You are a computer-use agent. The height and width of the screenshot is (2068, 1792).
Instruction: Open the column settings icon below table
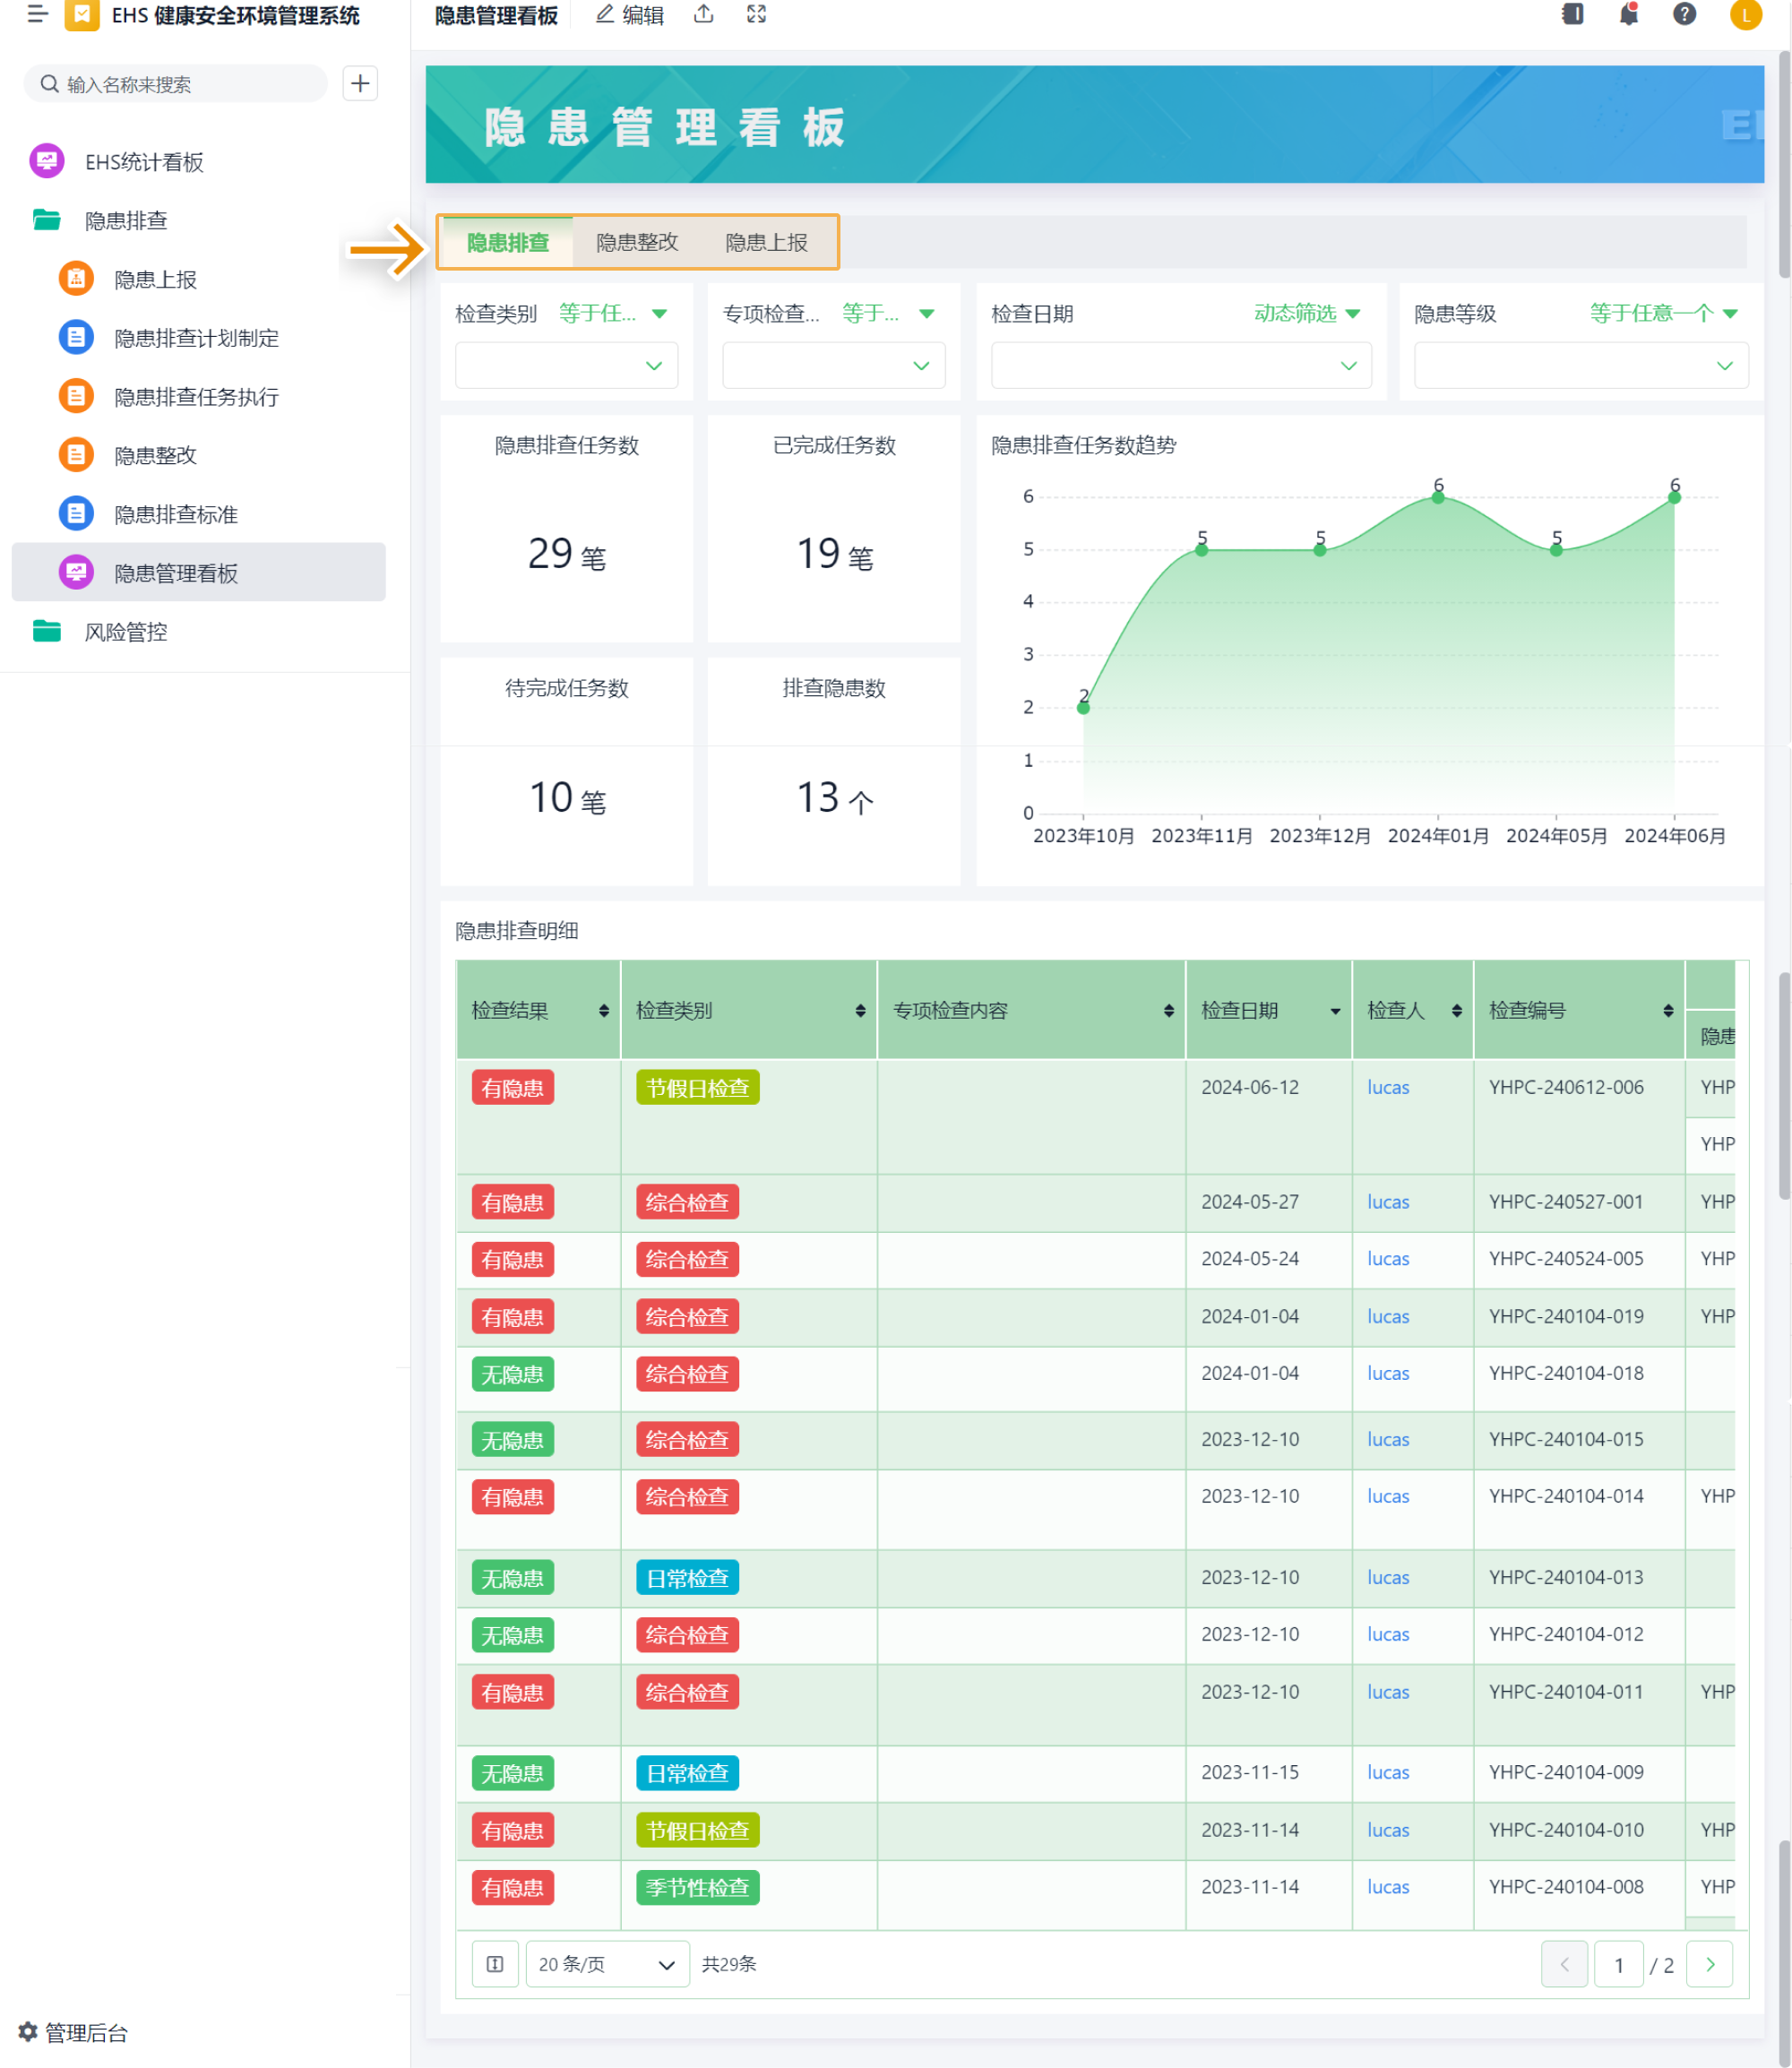495,1964
